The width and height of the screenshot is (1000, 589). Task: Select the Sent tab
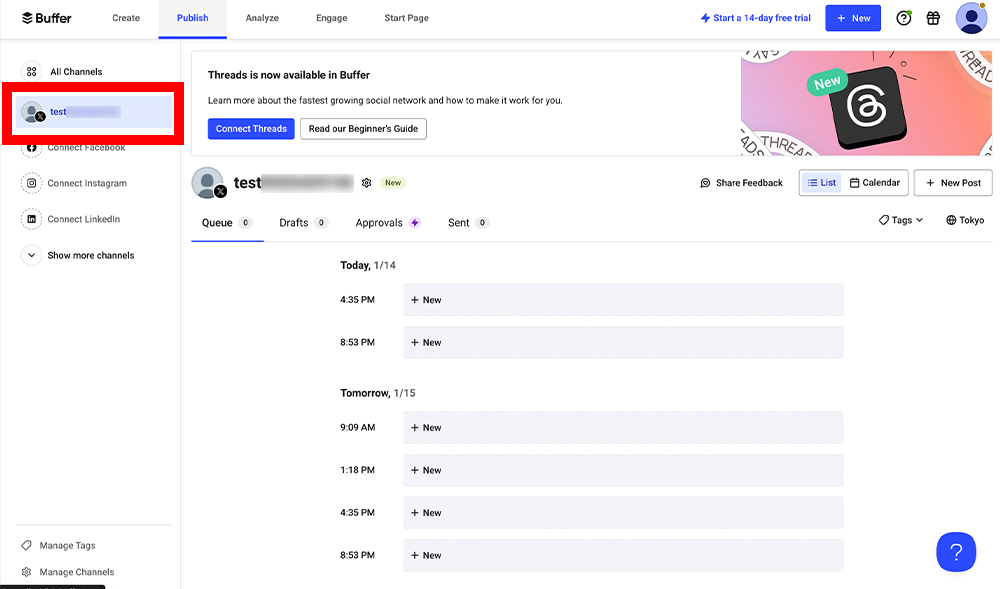tap(468, 222)
